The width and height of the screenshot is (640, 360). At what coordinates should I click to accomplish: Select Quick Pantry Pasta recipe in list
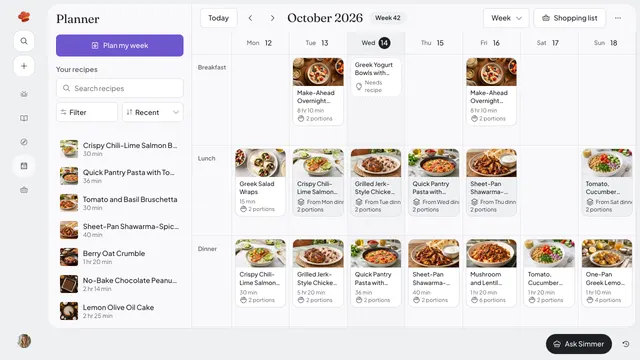pos(120,176)
